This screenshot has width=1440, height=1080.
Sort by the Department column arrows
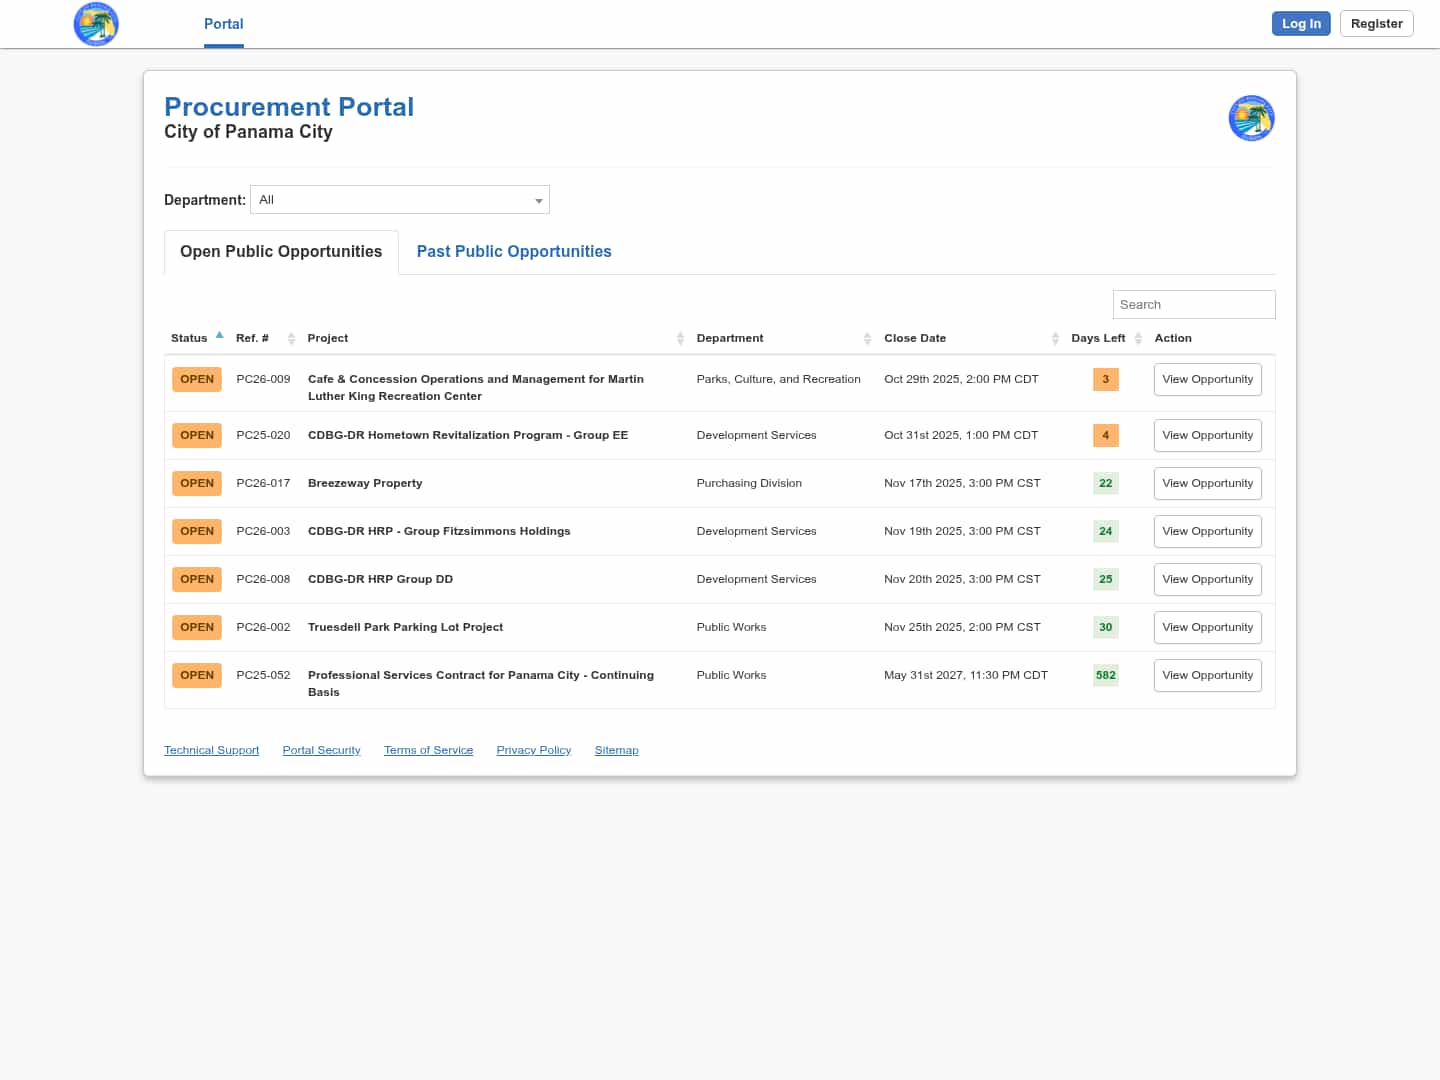(x=867, y=338)
